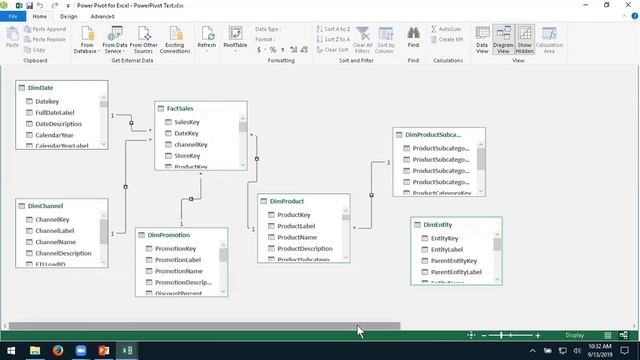Click DimDate table scrollbar down arrow
This screenshot has height=360, width=640.
pos(103,144)
